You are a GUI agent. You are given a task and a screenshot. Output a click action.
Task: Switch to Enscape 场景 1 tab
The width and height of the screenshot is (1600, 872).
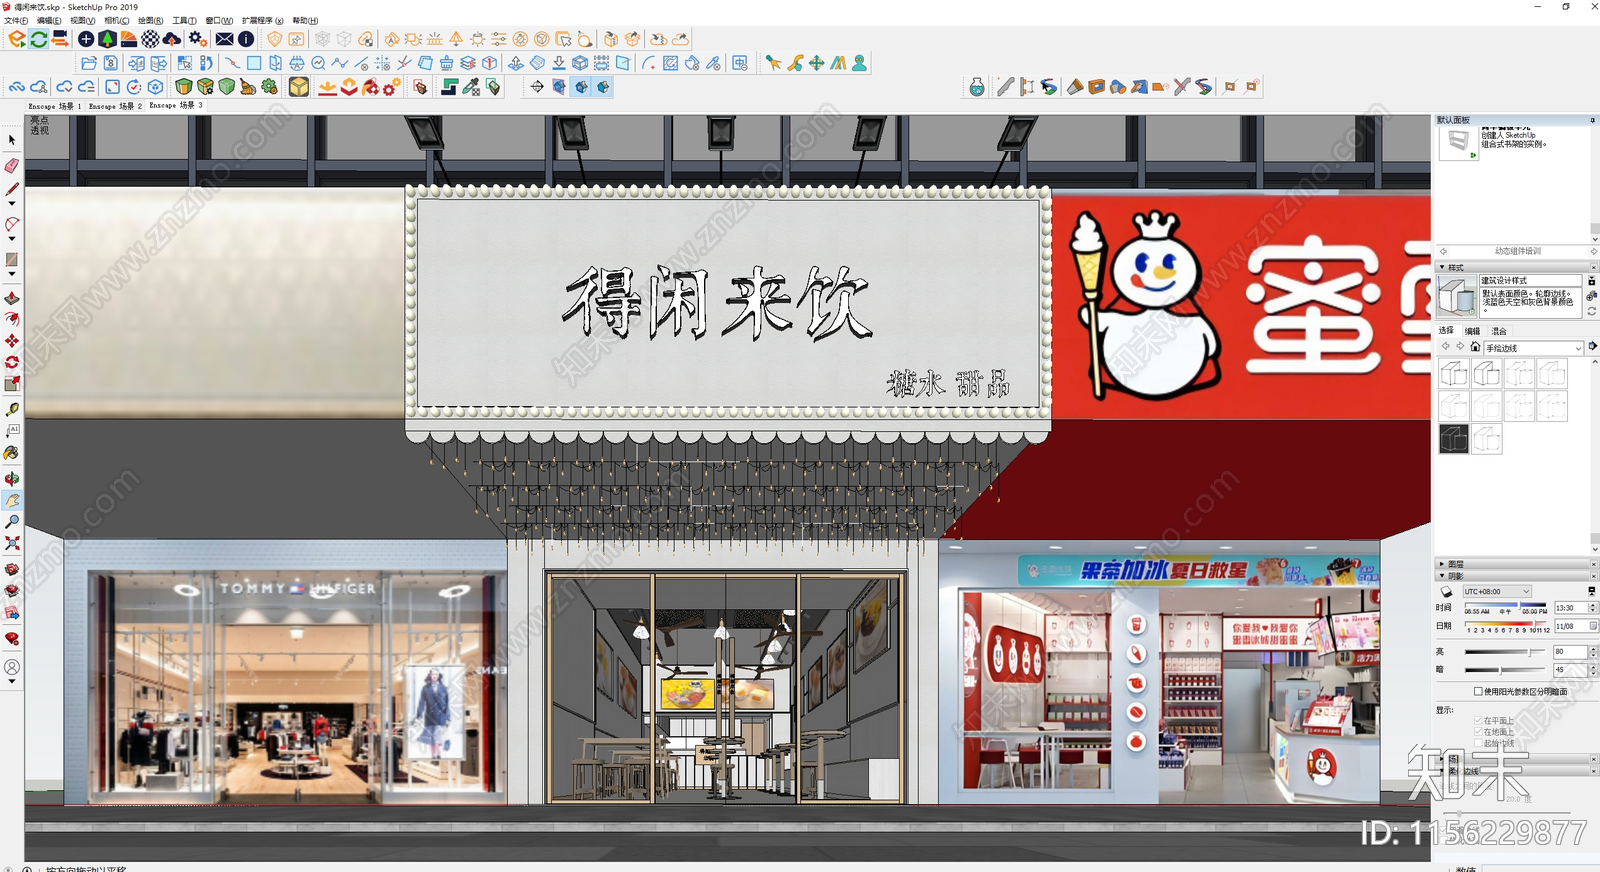tap(55, 106)
